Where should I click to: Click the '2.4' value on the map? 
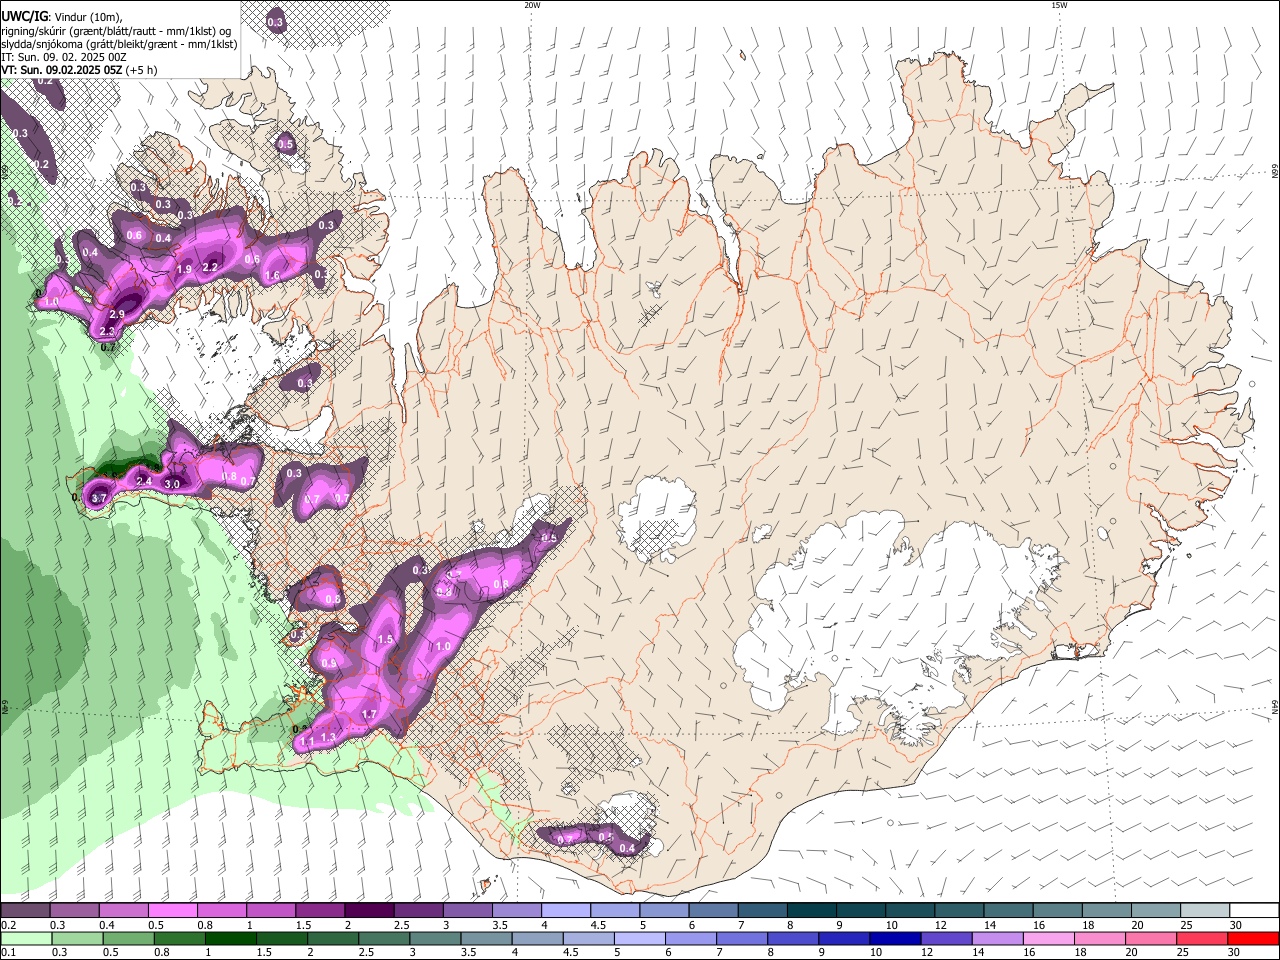tap(144, 482)
